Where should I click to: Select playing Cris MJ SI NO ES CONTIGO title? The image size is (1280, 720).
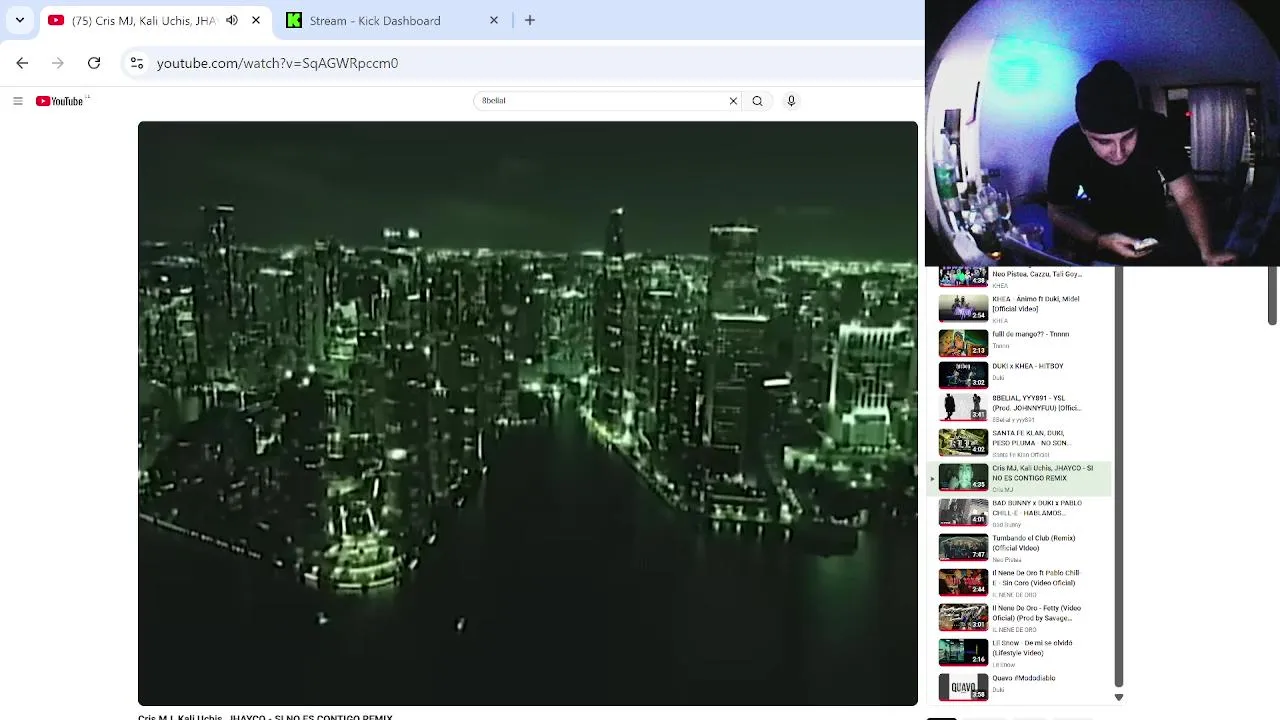click(1042, 473)
